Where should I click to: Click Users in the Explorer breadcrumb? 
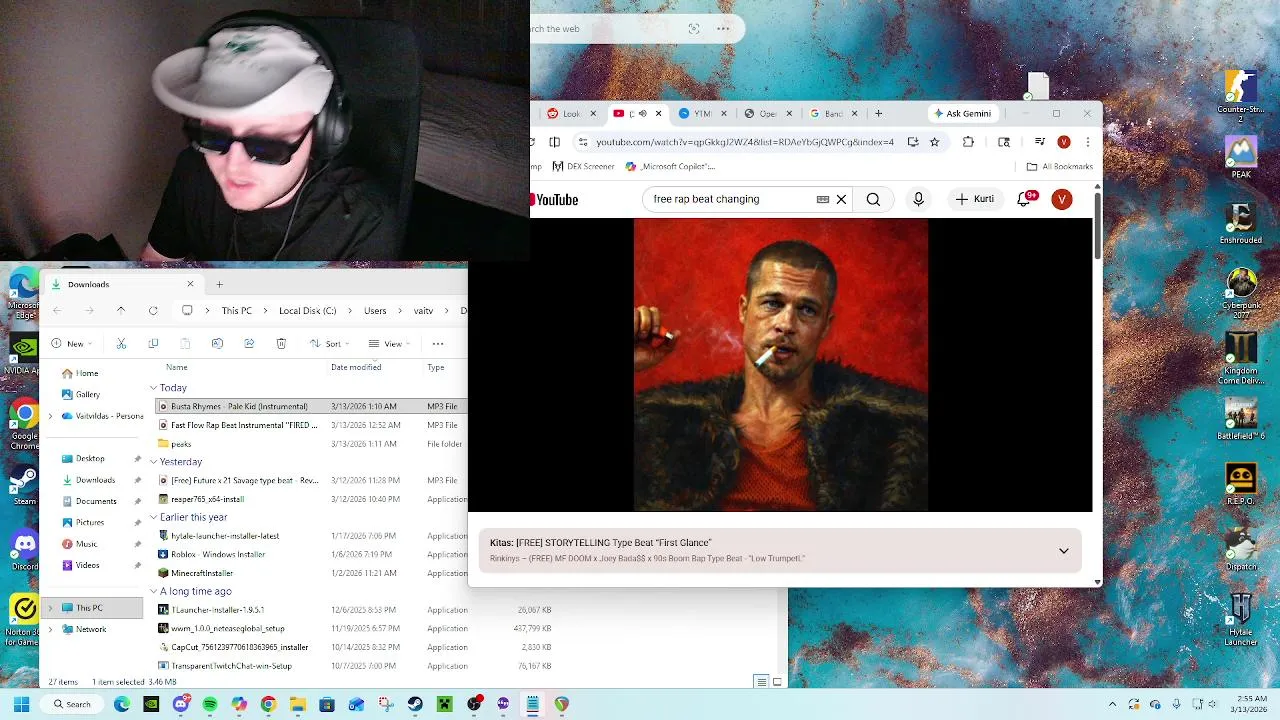[375, 311]
